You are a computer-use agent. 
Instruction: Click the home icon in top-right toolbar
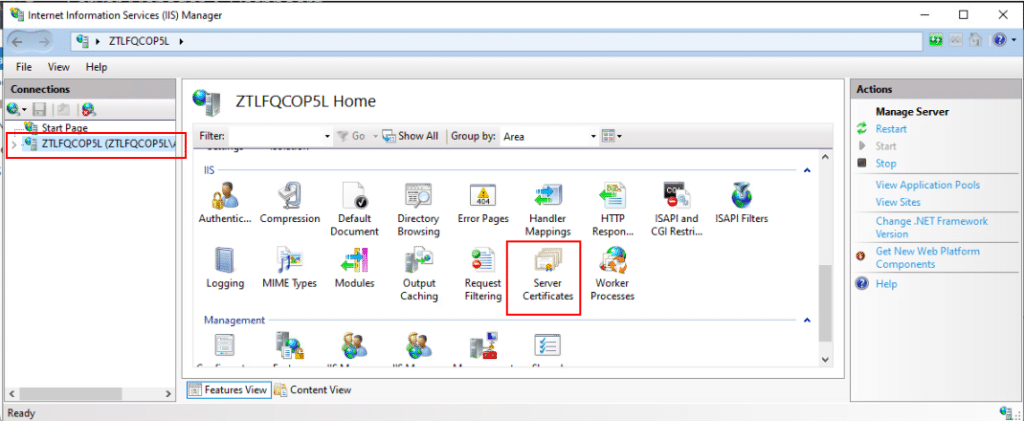(976, 40)
